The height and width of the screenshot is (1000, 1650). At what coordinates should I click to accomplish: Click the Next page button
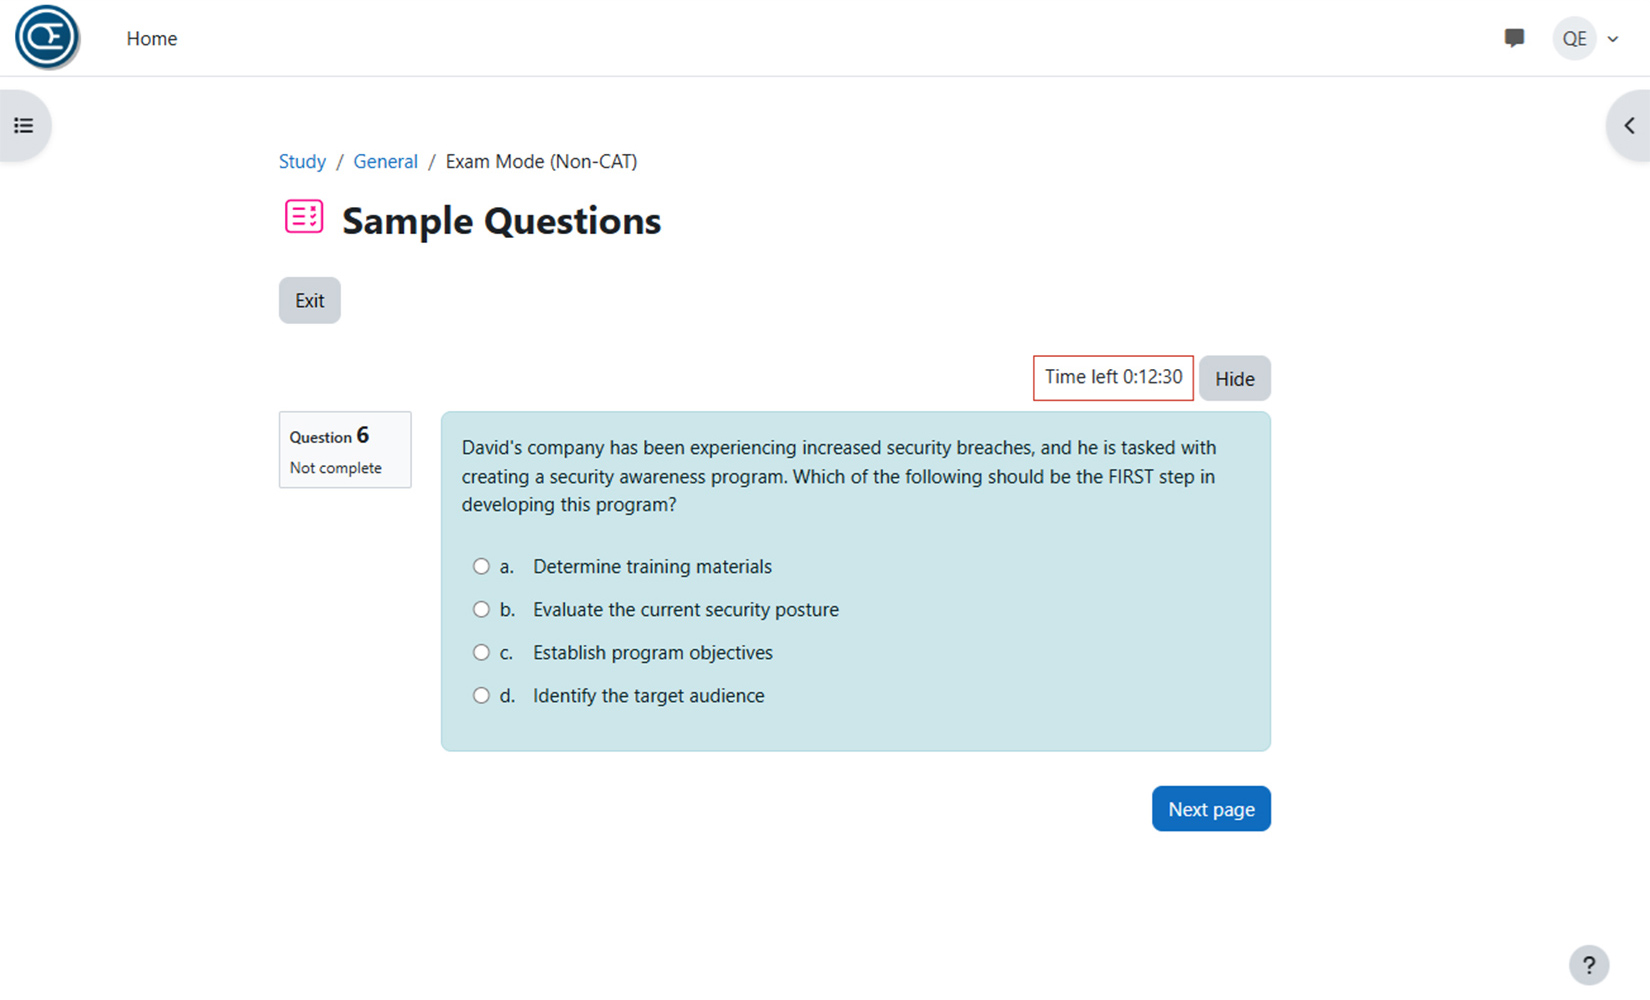pos(1211,808)
